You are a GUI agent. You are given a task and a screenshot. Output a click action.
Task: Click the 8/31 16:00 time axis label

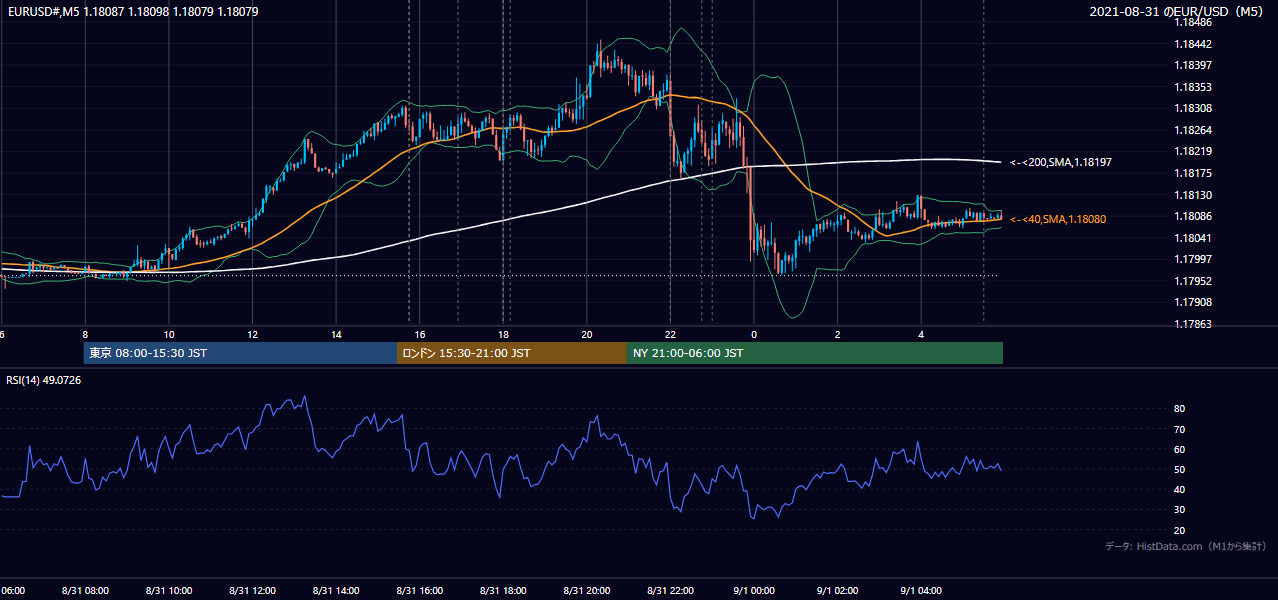pos(420,591)
